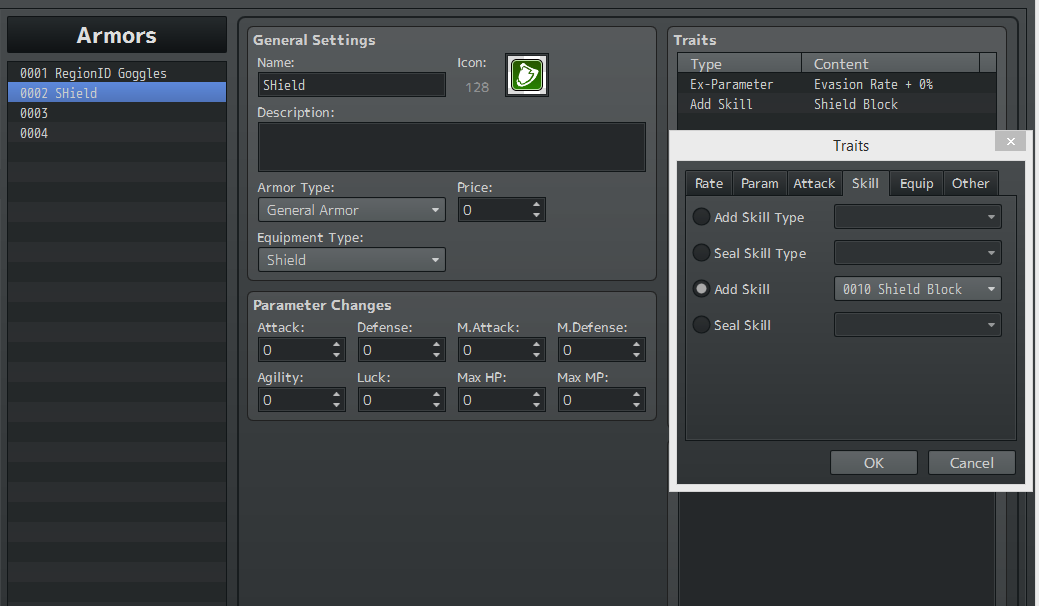1039x606 pixels.
Task: Increase the Defense parameter
Action: pos(436,344)
